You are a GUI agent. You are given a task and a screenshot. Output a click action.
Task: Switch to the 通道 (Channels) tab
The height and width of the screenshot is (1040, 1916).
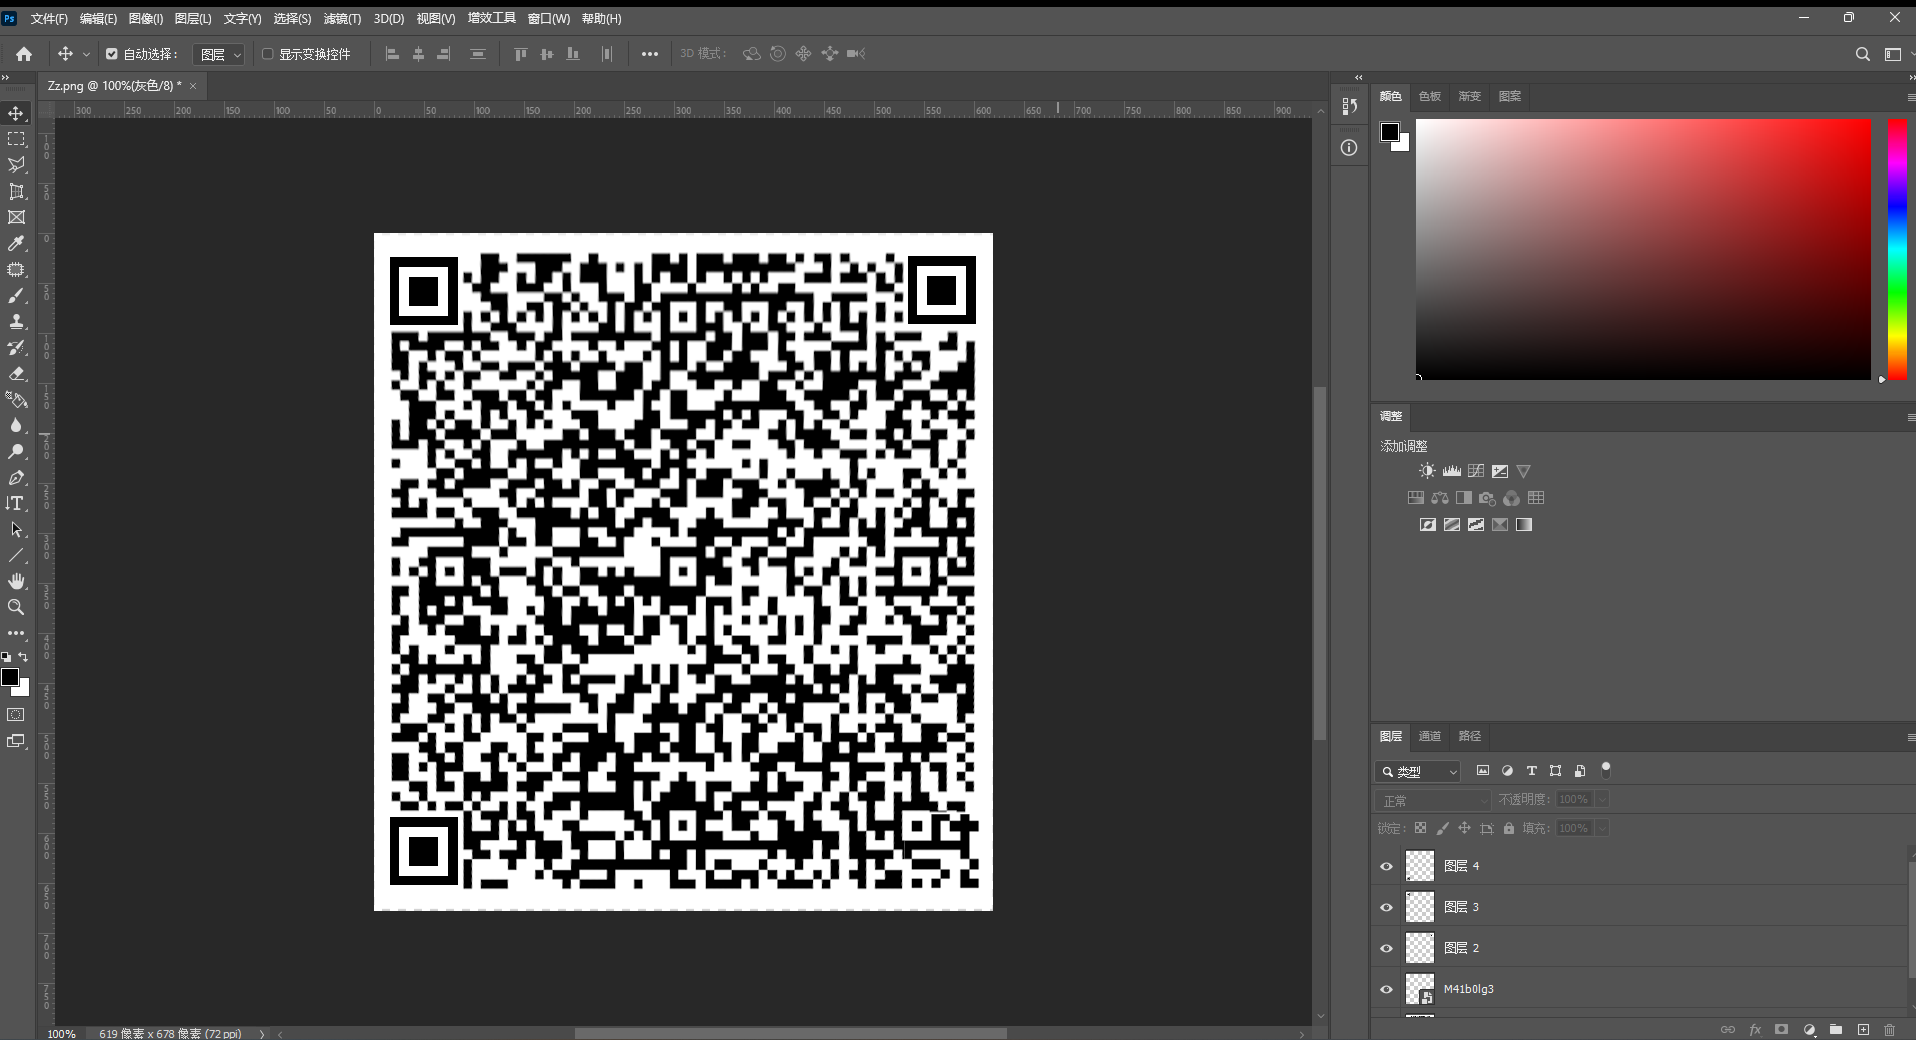coord(1430,736)
